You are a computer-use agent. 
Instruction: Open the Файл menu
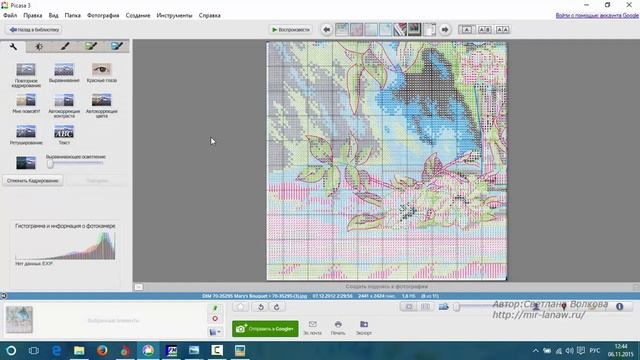10,16
